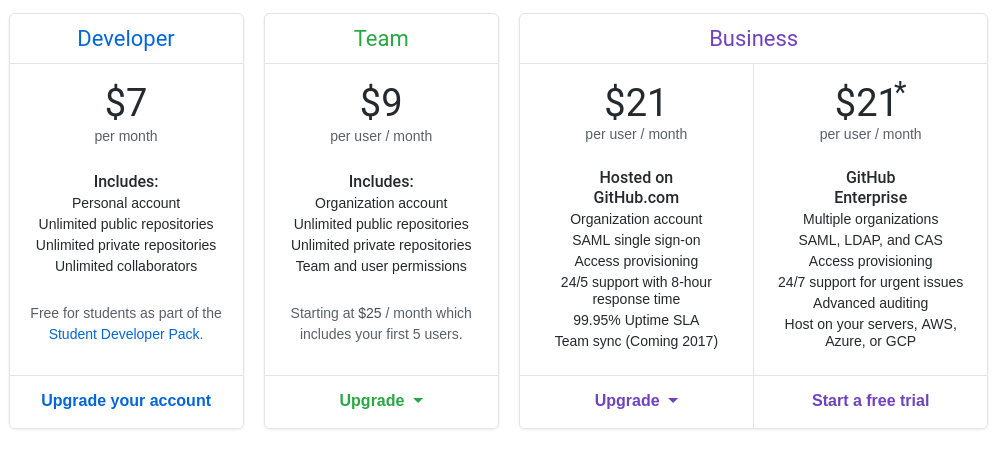Select the Developer plan heading
This screenshot has height=450, width=999.
[x=126, y=38]
